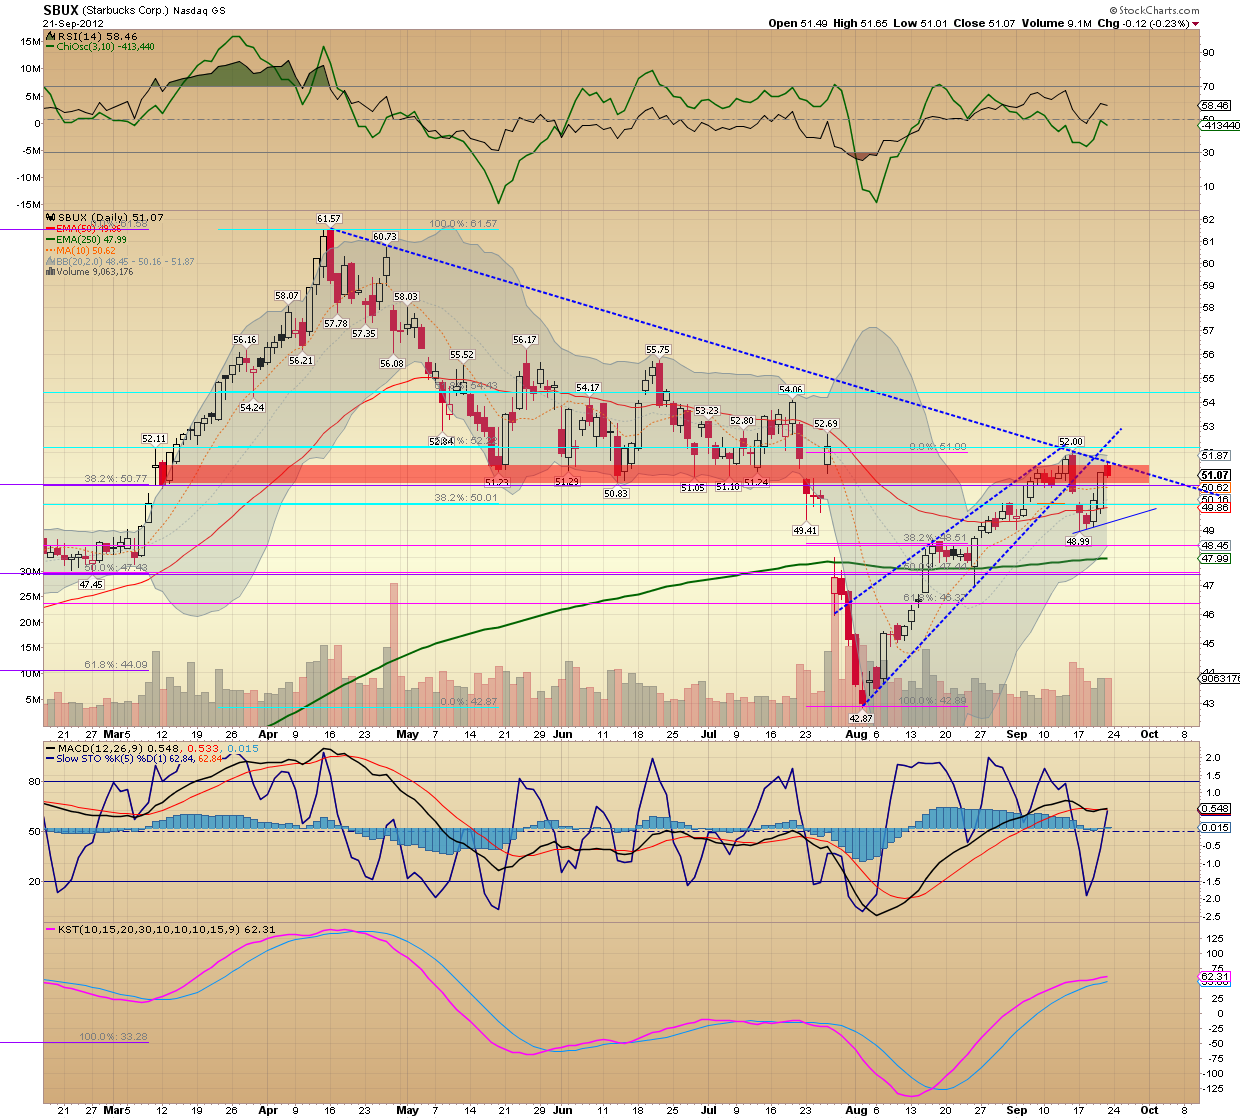Screen dimensions: 1240x1119
Task: Click the 0.0%: 51.00 Fibonacci label
Action: [x=938, y=448]
